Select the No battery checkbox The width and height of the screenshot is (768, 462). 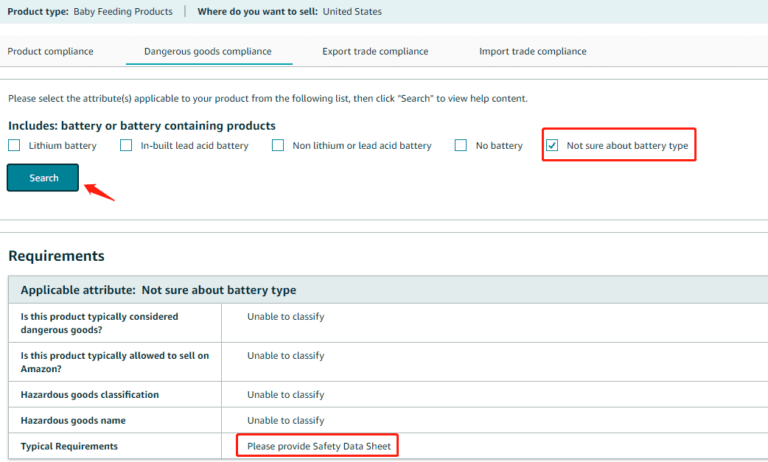[x=461, y=146]
